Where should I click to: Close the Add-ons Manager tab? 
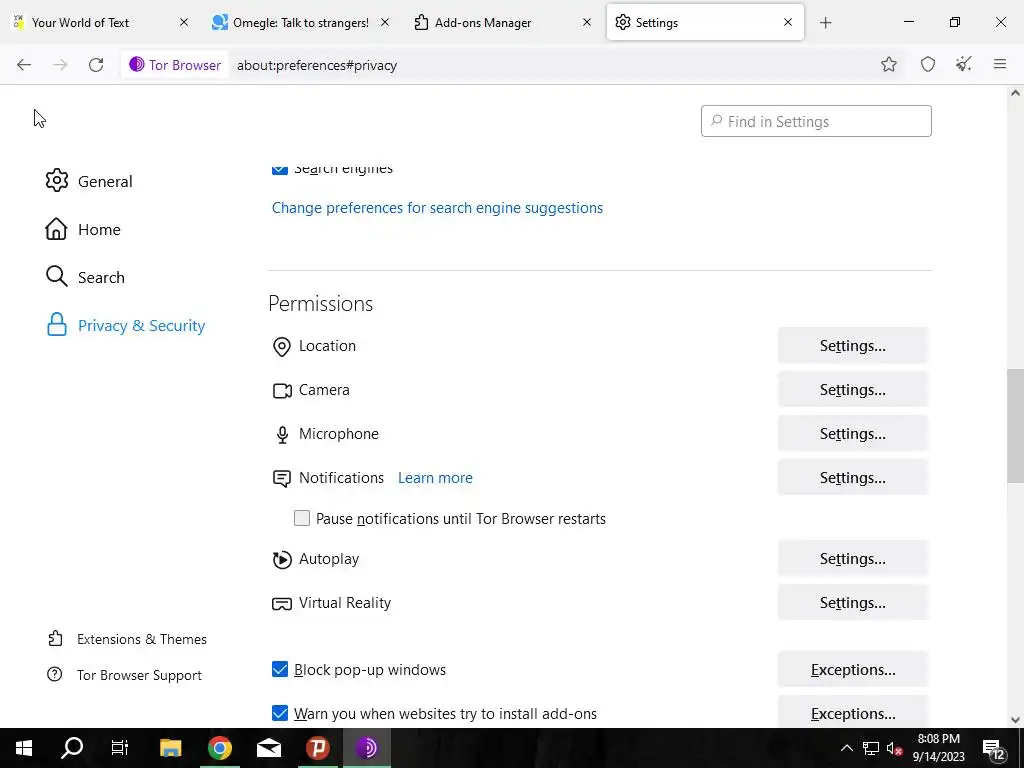point(586,22)
